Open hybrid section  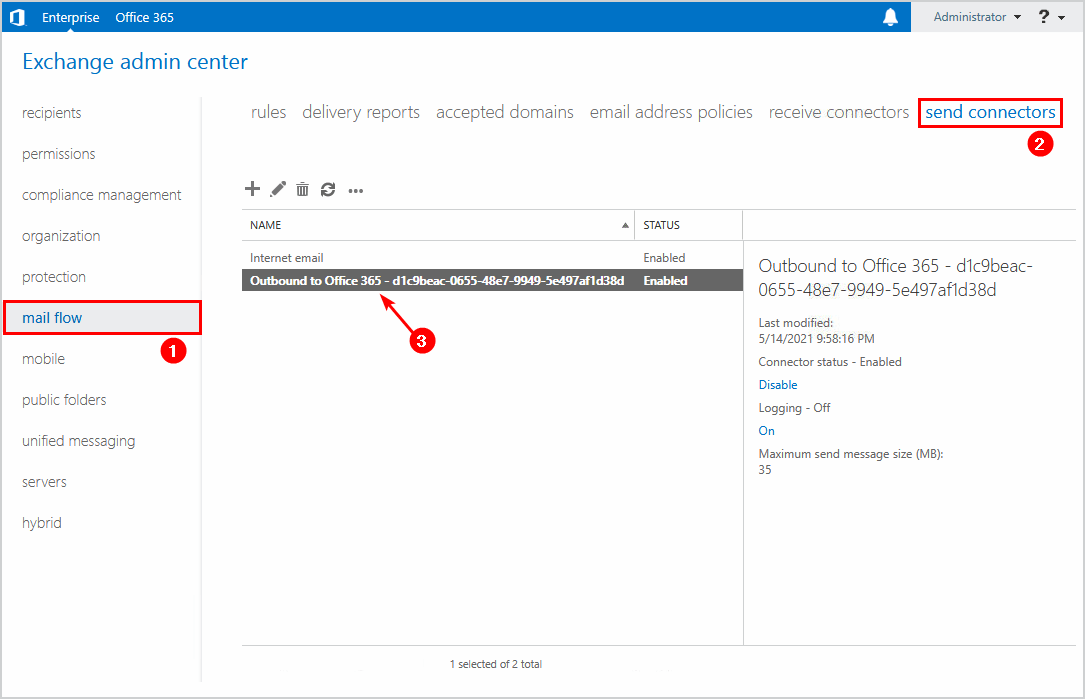click(x=42, y=523)
